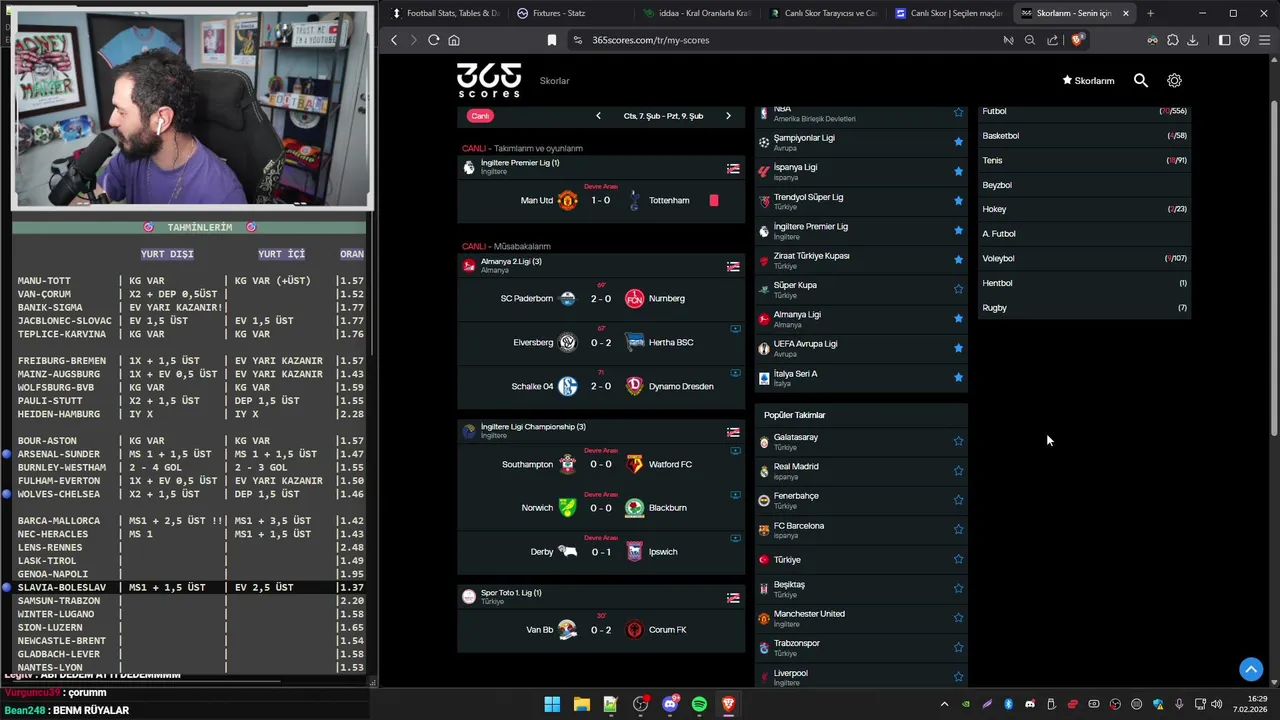Show hidden system tray icons chevron

(x=944, y=705)
